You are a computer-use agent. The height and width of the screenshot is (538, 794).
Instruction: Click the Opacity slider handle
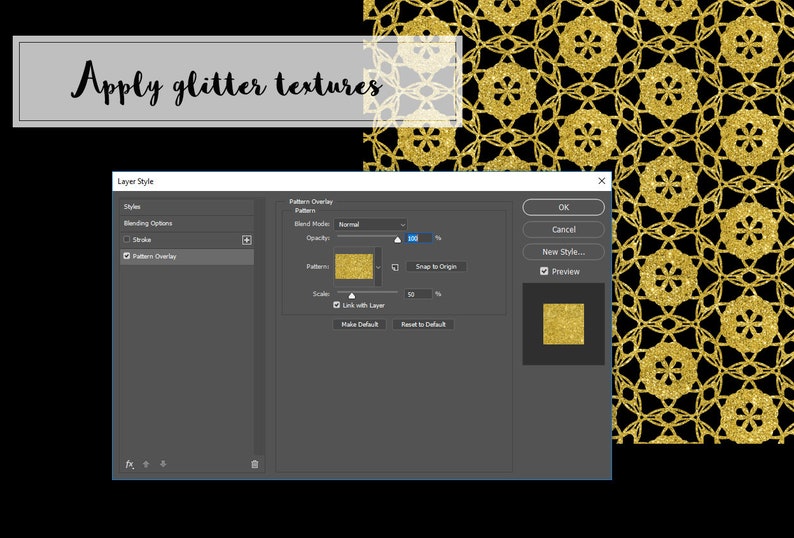pos(398,239)
